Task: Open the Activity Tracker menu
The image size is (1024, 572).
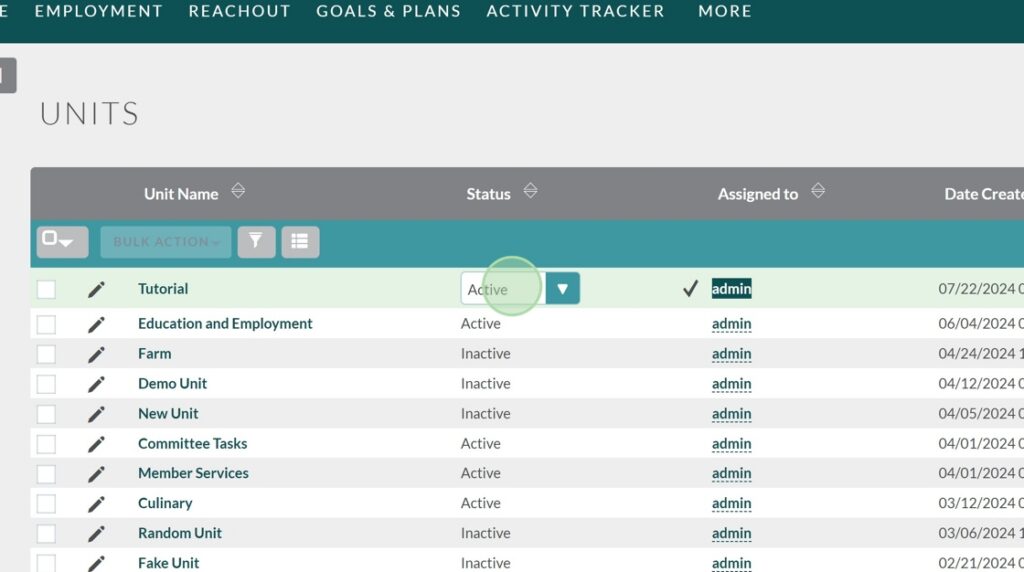Action: click(575, 12)
